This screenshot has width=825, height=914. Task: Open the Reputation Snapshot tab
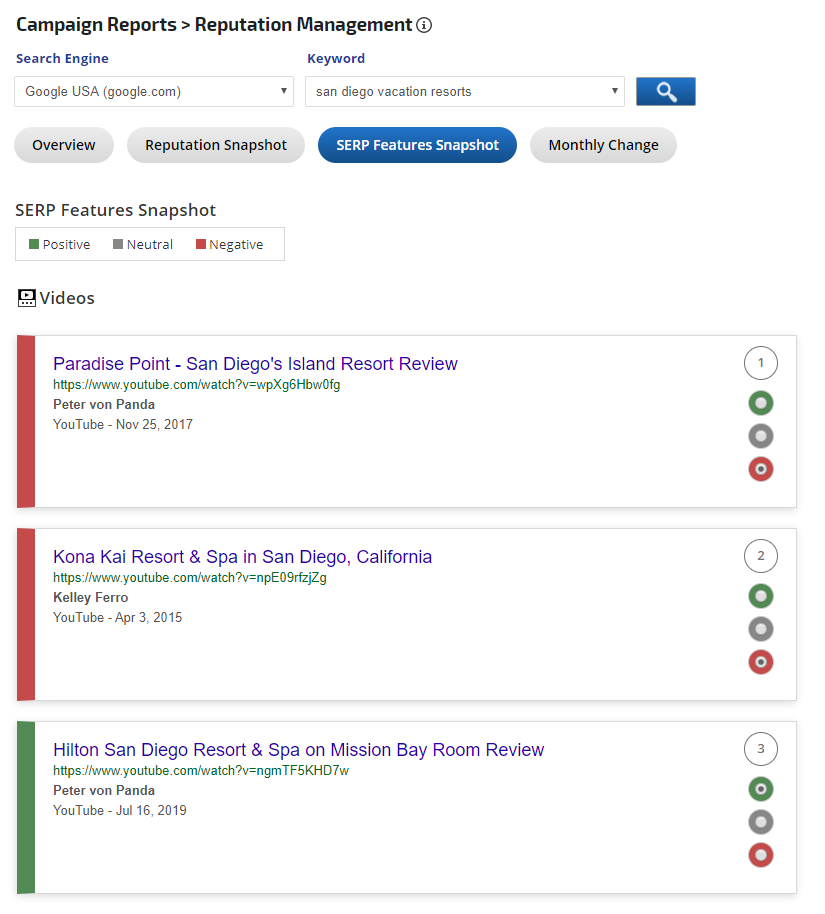[x=216, y=145]
